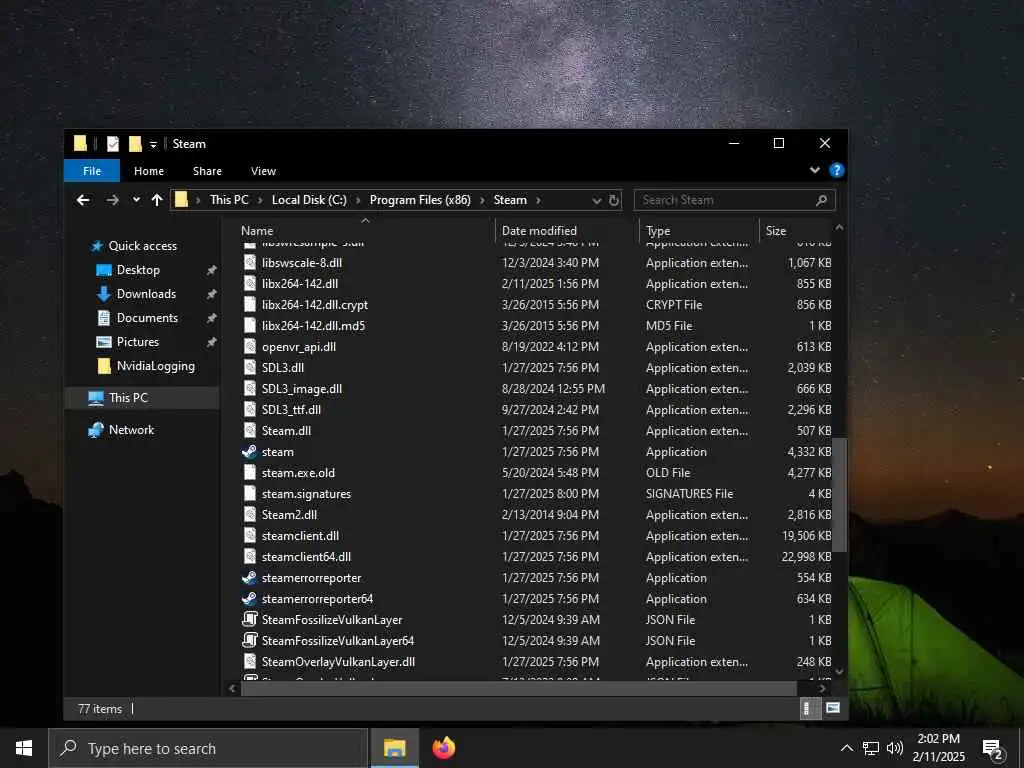Open the network tray icon
This screenshot has height=768, width=1024.
[x=871, y=748]
